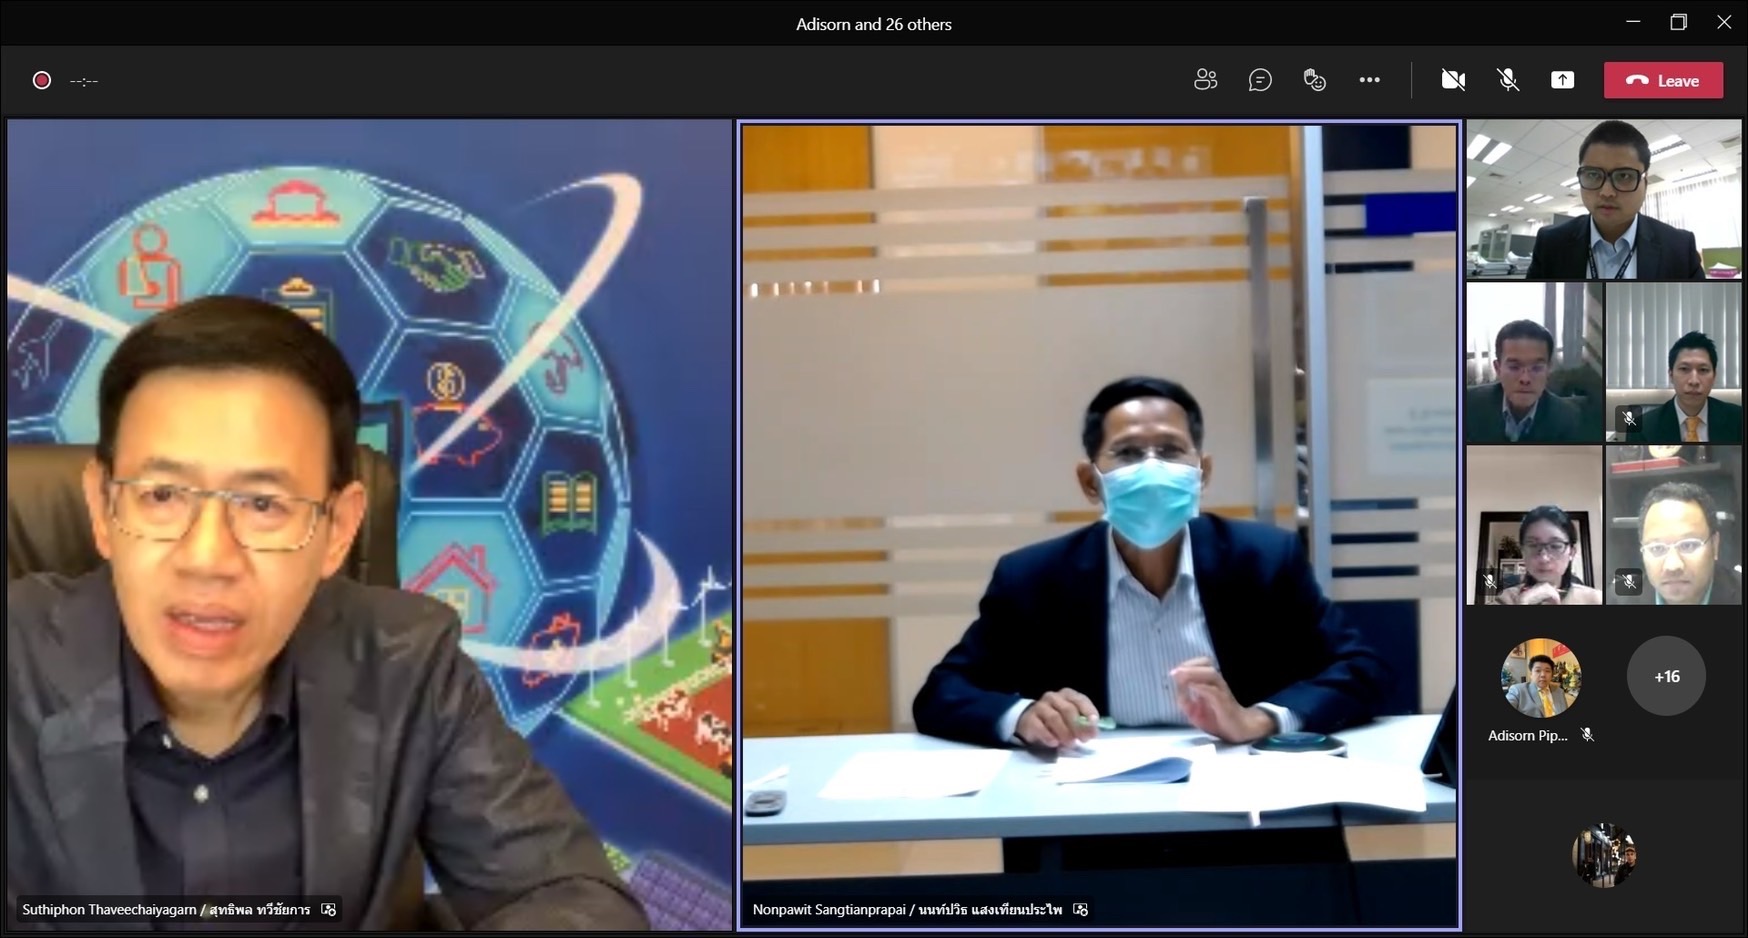The width and height of the screenshot is (1748, 938).
Task: Expand the +16 overflow participants
Action: [x=1666, y=677]
